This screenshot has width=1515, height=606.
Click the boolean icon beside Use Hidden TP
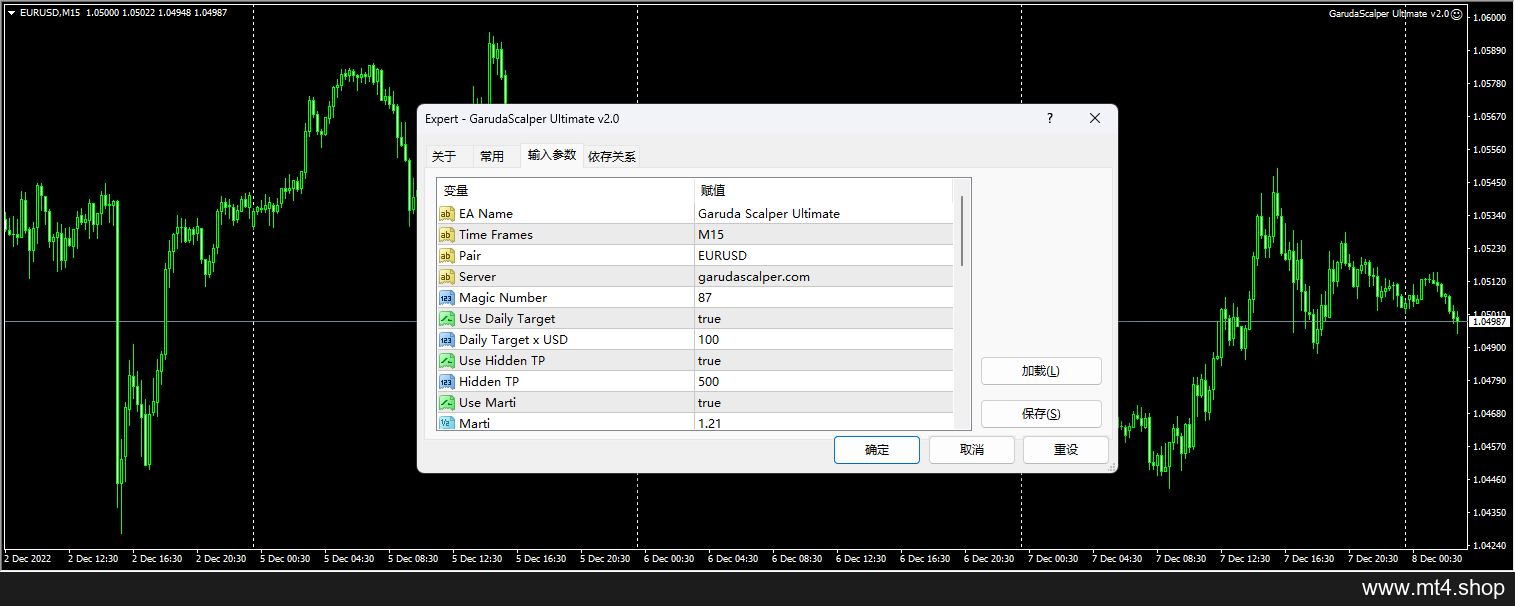click(447, 361)
